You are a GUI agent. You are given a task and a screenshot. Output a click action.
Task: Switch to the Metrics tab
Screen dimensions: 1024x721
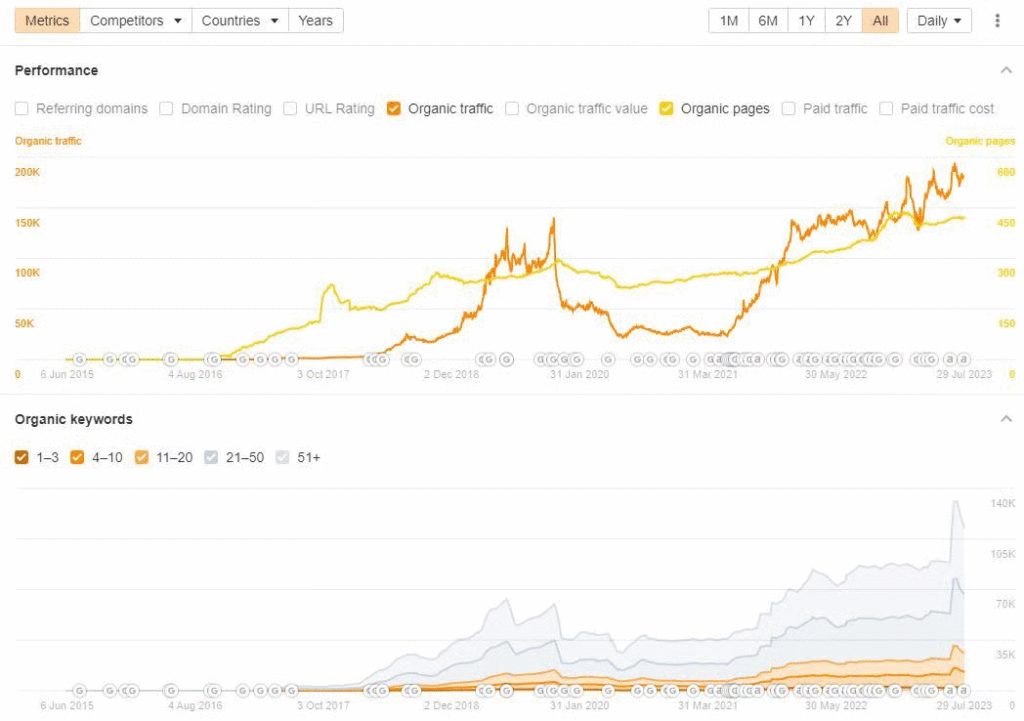coord(47,21)
